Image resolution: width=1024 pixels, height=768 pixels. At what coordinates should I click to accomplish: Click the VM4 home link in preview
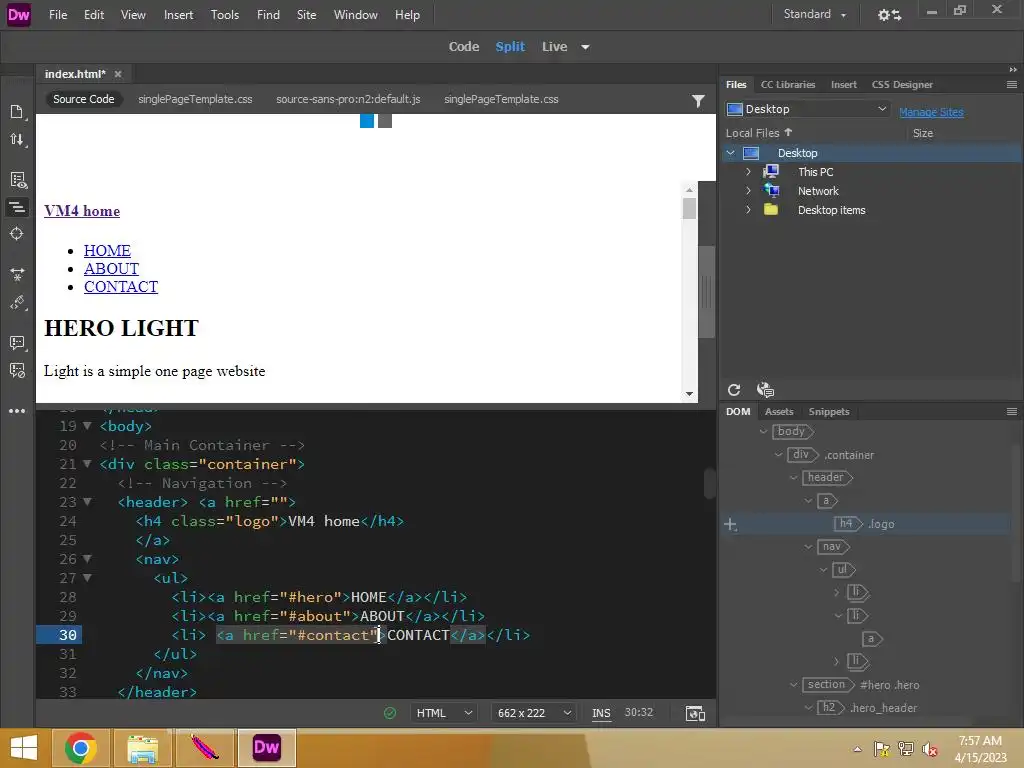coord(82,211)
